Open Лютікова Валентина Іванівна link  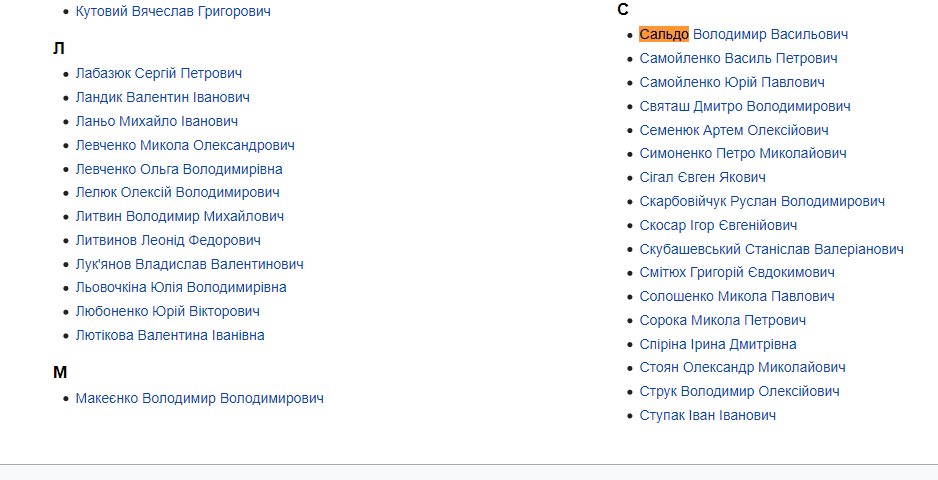coord(170,335)
